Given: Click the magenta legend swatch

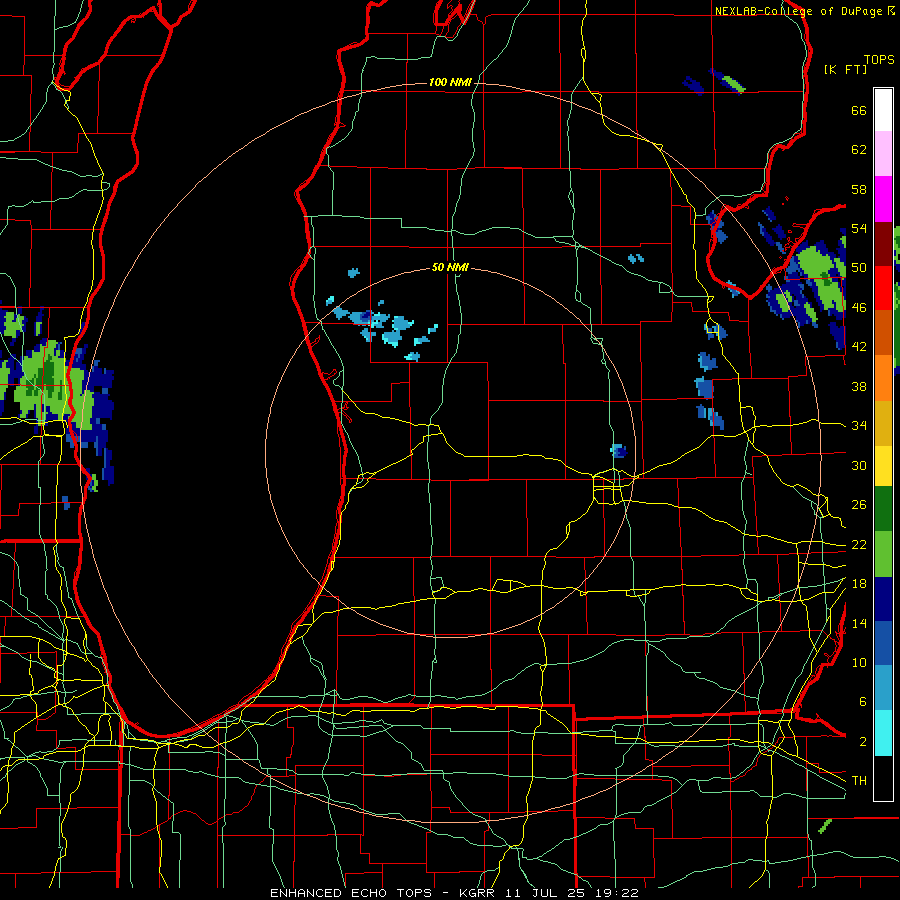Looking at the screenshot, I should (x=883, y=199).
